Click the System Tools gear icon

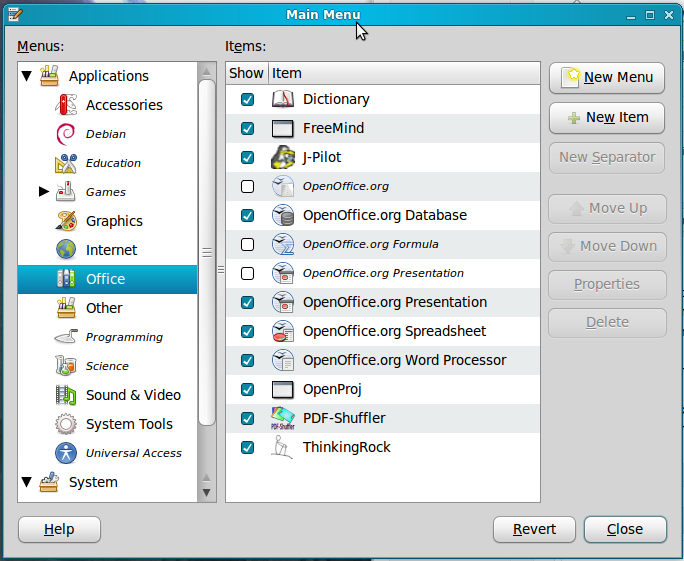66,424
